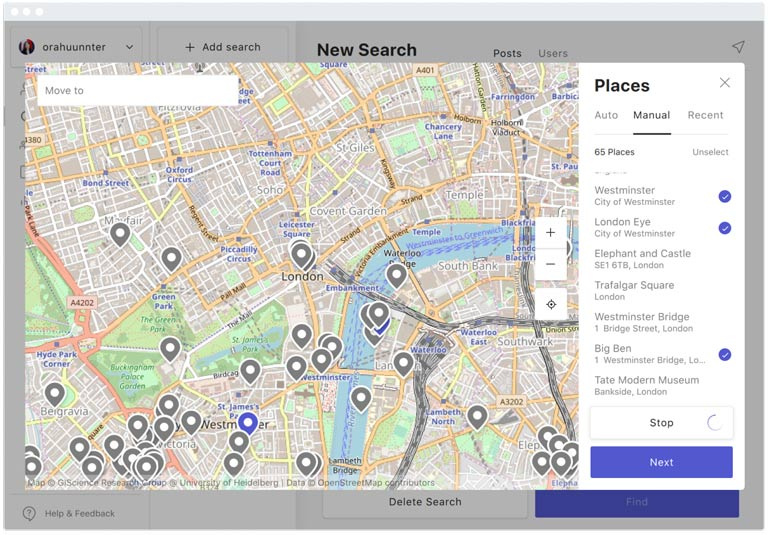The width and height of the screenshot is (768, 535).
Task: Click the locate me crosshair button
Action: coord(550,304)
